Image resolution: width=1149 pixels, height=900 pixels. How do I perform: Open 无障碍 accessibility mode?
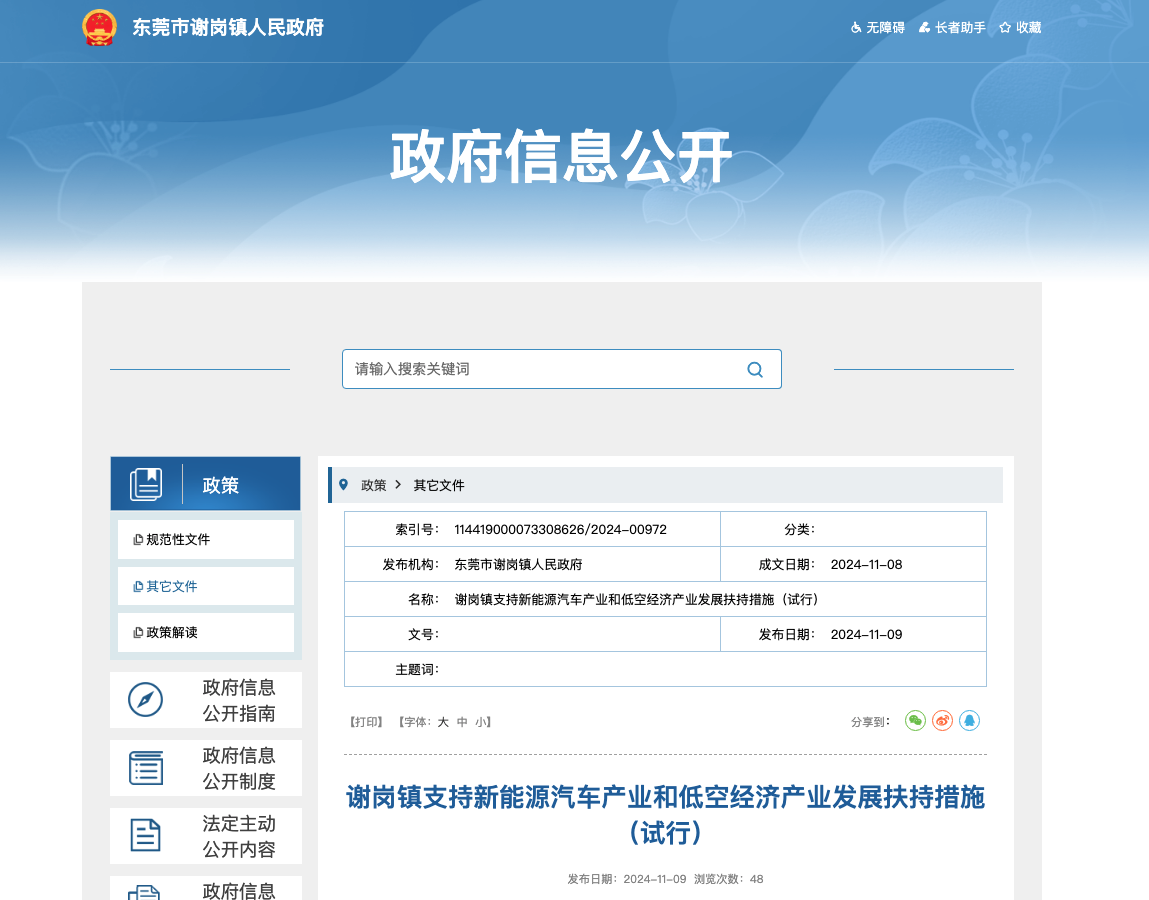877,28
